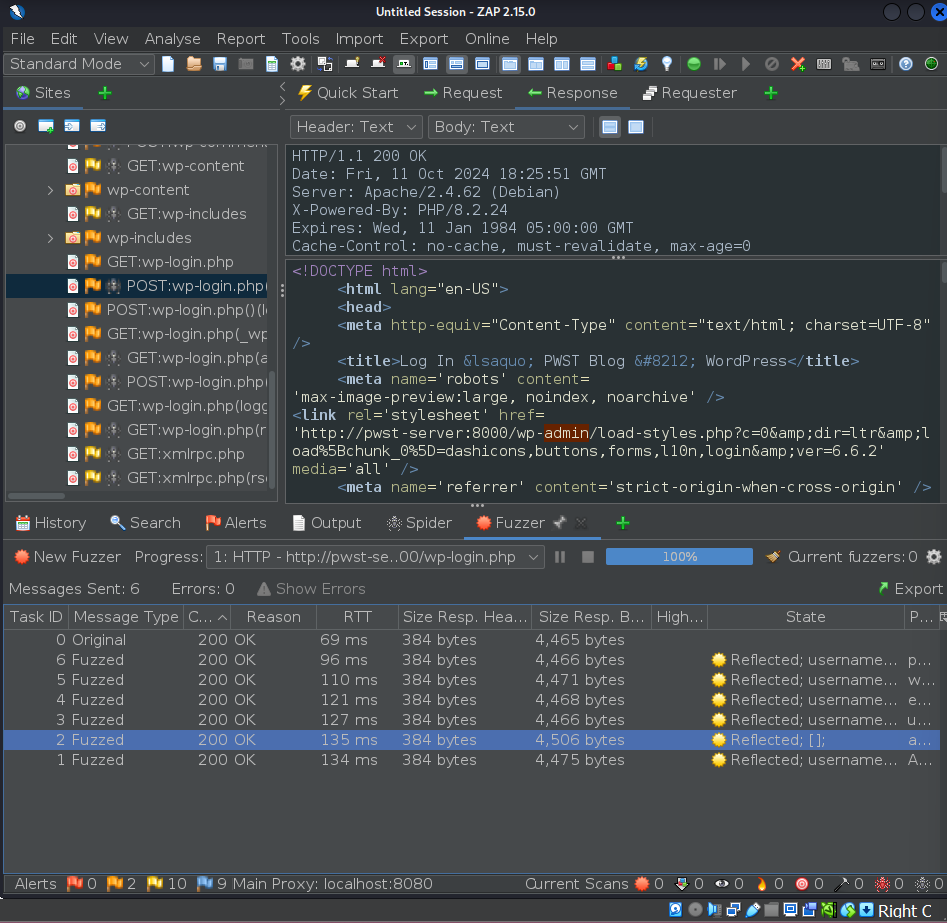Click the Export button
Viewport: 947px width, 923px height.
(x=909, y=589)
